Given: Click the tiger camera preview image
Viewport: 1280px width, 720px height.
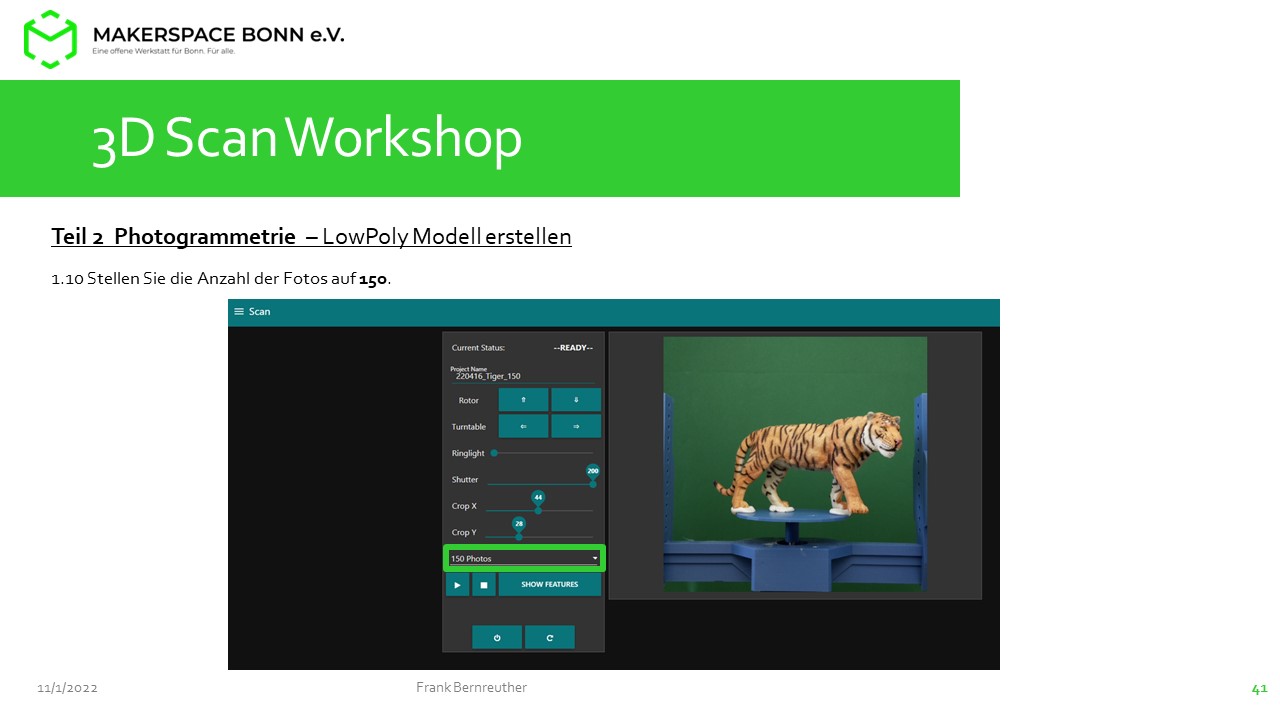Looking at the screenshot, I should click(x=795, y=464).
